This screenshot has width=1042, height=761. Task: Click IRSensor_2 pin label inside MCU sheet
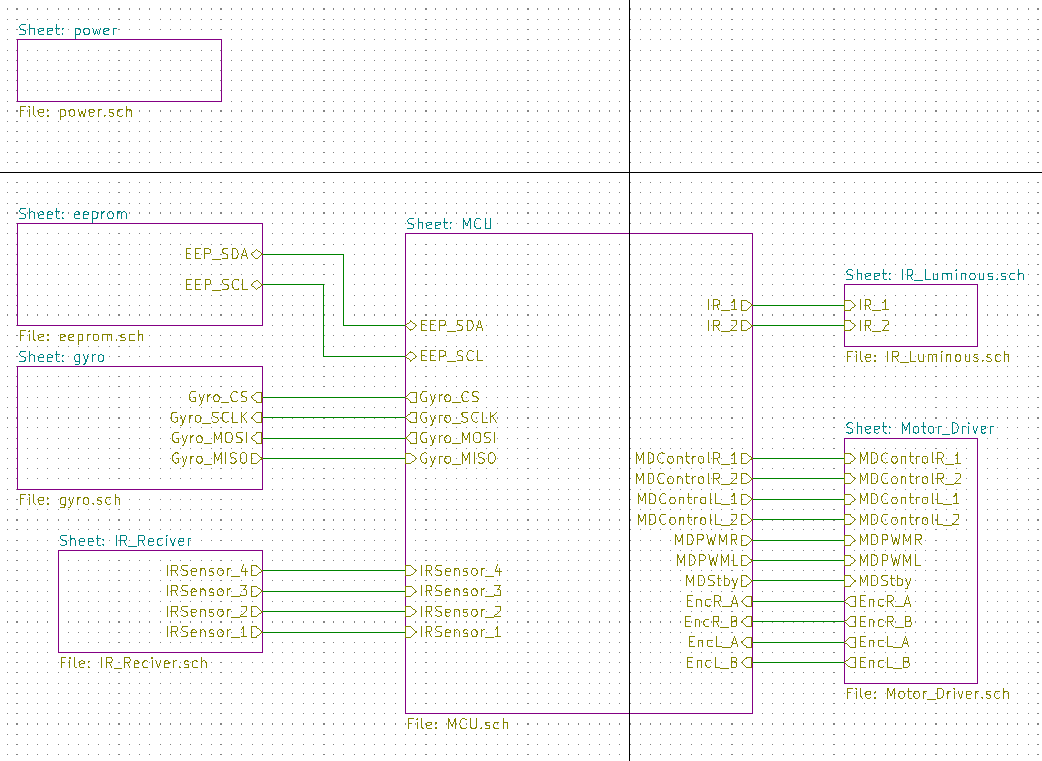pos(461,612)
